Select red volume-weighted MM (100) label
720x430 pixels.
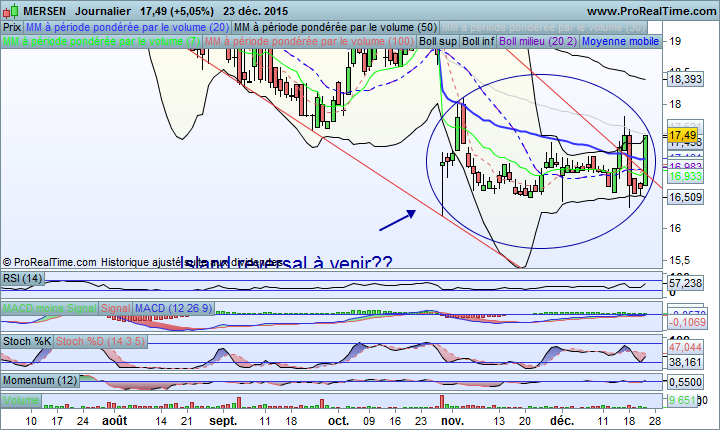click(x=309, y=41)
